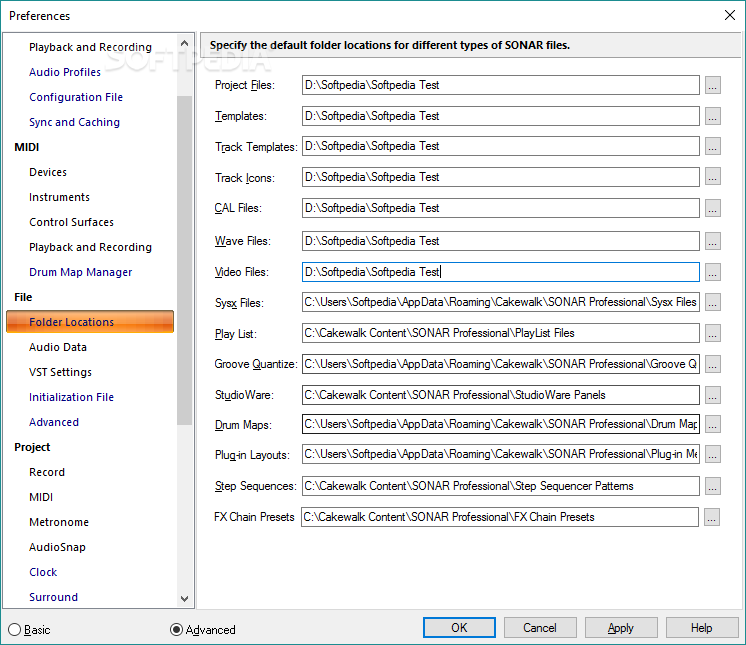
Task: Browse for CAL Files folder
Action: [x=712, y=208]
